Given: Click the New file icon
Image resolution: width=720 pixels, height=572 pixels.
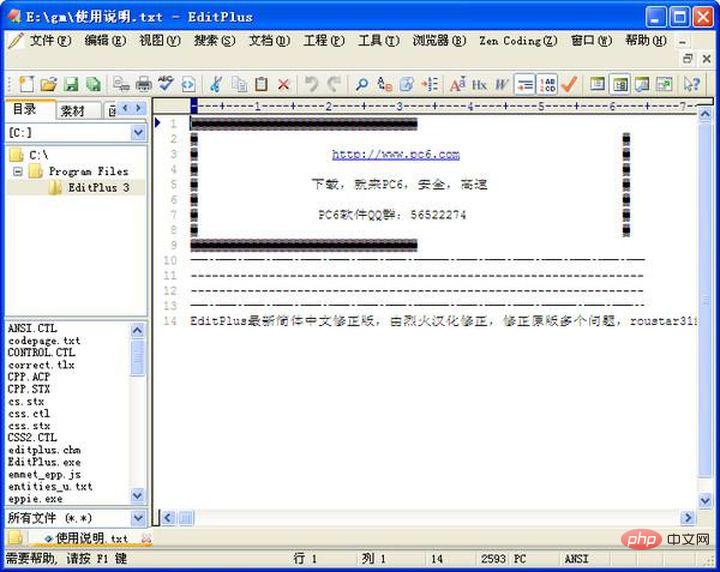Looking at the screenshot, I should click(x=26, y=84).
